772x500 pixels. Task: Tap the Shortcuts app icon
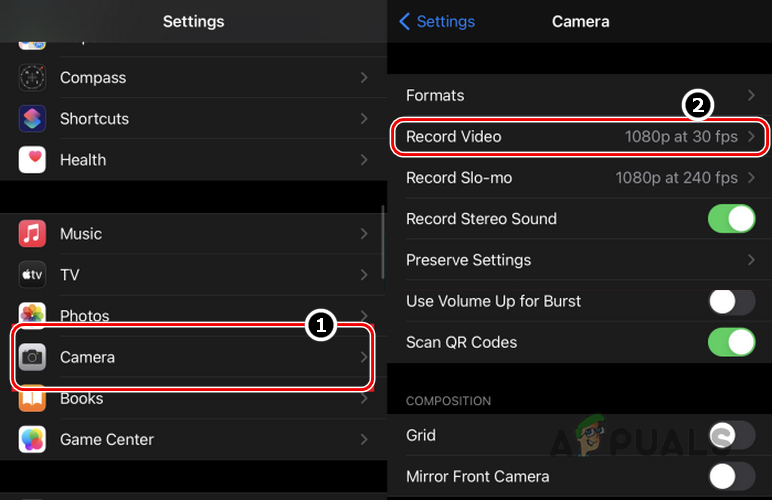pyautogui.click(x=32, y=119)
